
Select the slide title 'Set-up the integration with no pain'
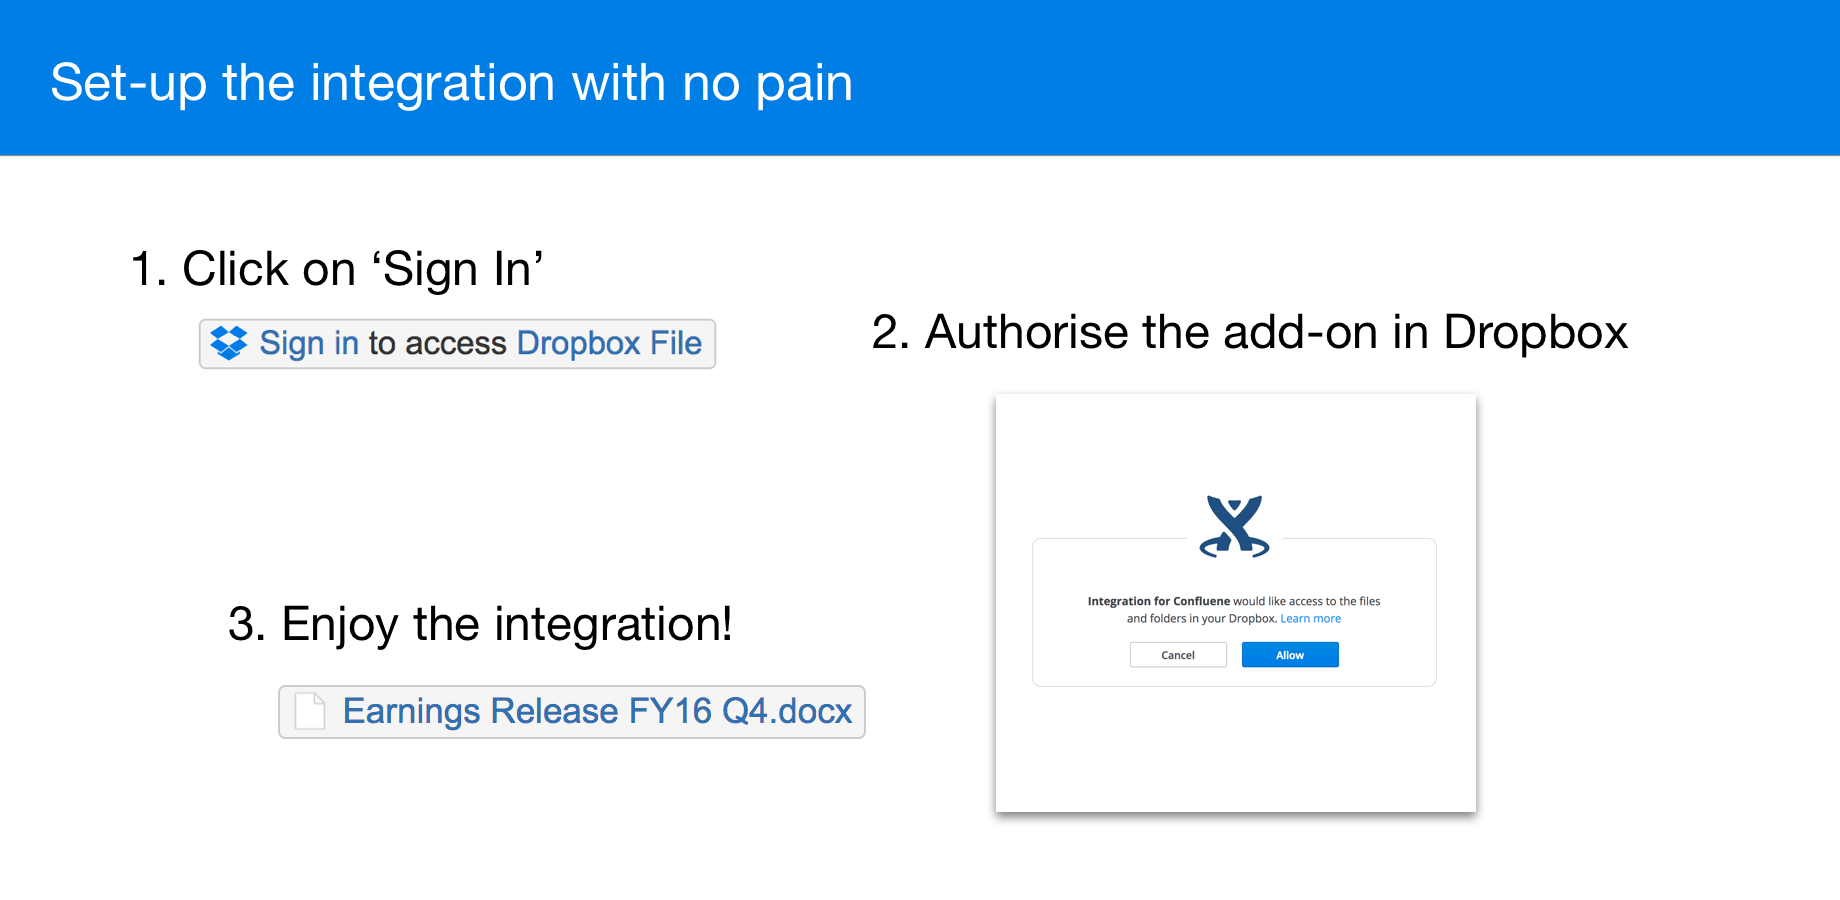click(x=451, y=83)
